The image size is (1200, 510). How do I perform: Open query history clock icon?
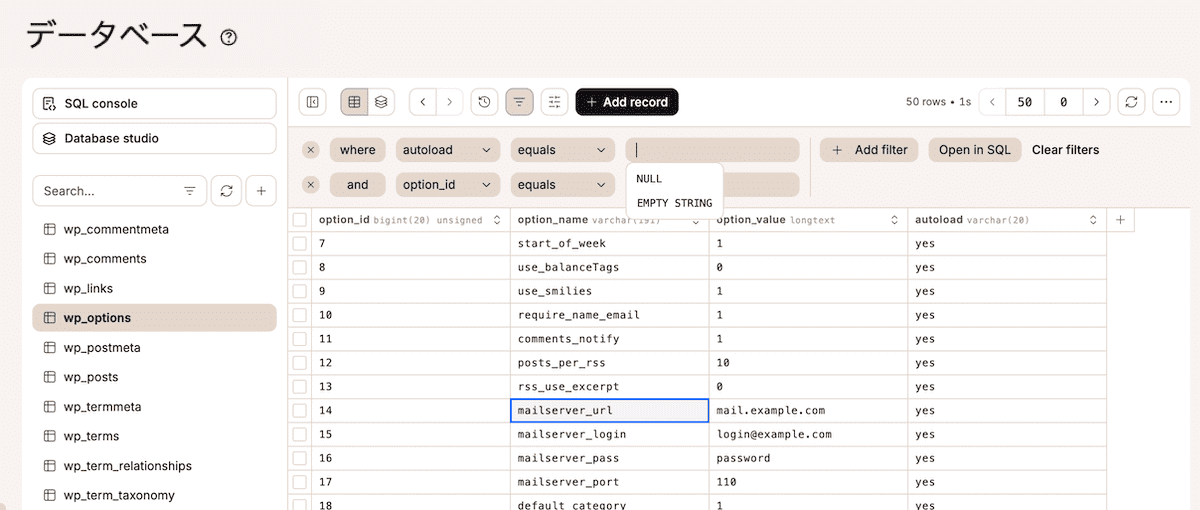pyautogui.click(x=484, y=102)
